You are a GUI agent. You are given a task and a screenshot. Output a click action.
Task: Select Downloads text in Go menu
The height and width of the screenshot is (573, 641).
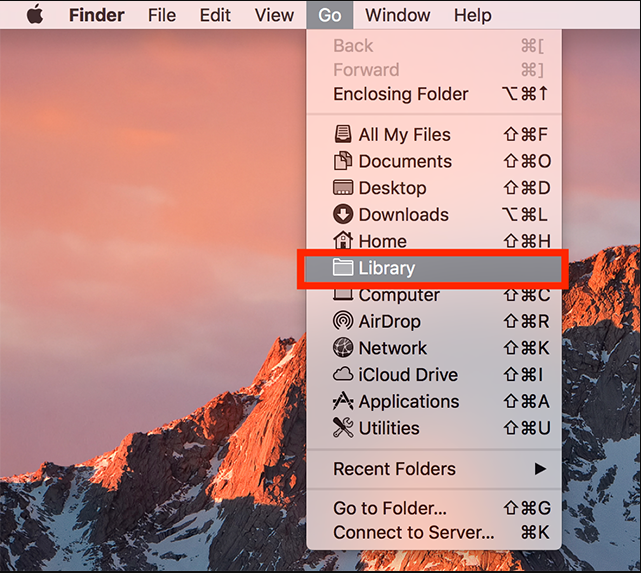pyautogui.click(x=403, y=215)
